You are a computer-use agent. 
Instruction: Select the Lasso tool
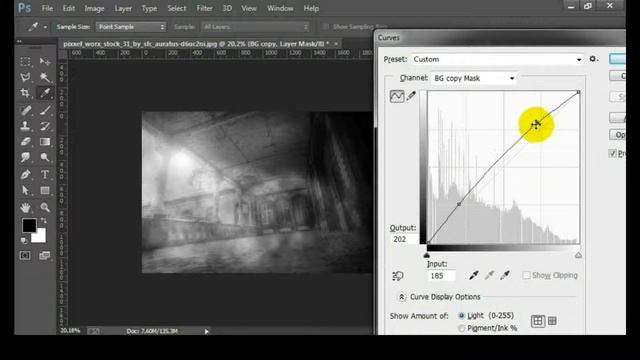point(25,77)
